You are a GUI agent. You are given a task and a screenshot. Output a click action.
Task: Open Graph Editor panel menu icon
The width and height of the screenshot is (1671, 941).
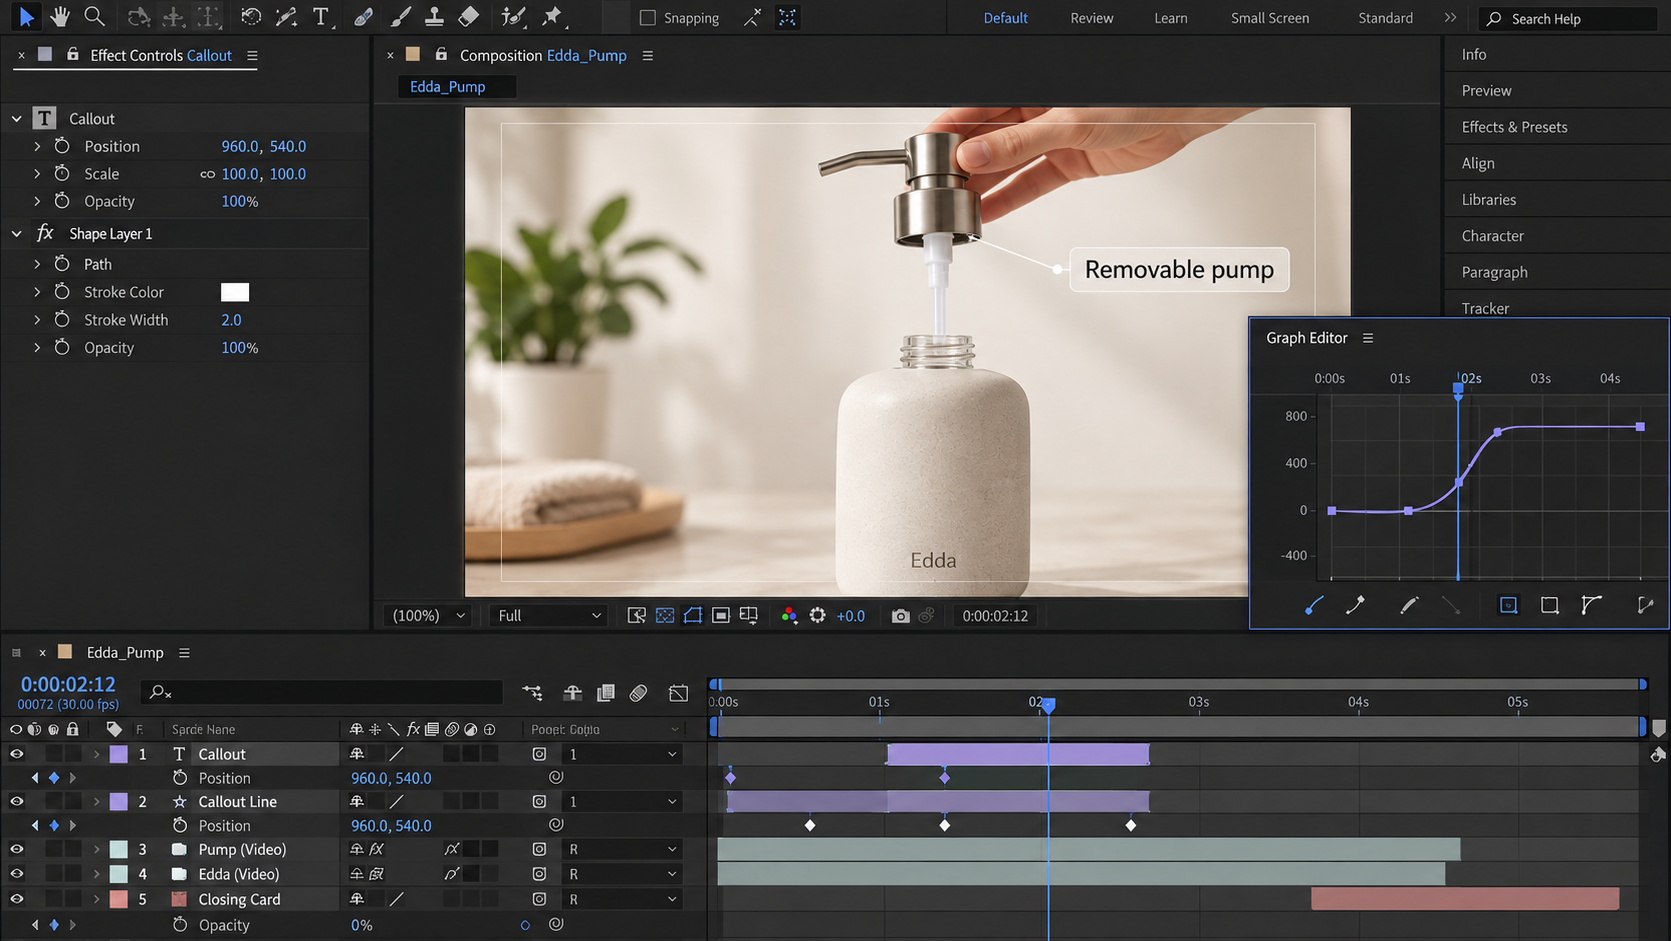coord(1368,338)
